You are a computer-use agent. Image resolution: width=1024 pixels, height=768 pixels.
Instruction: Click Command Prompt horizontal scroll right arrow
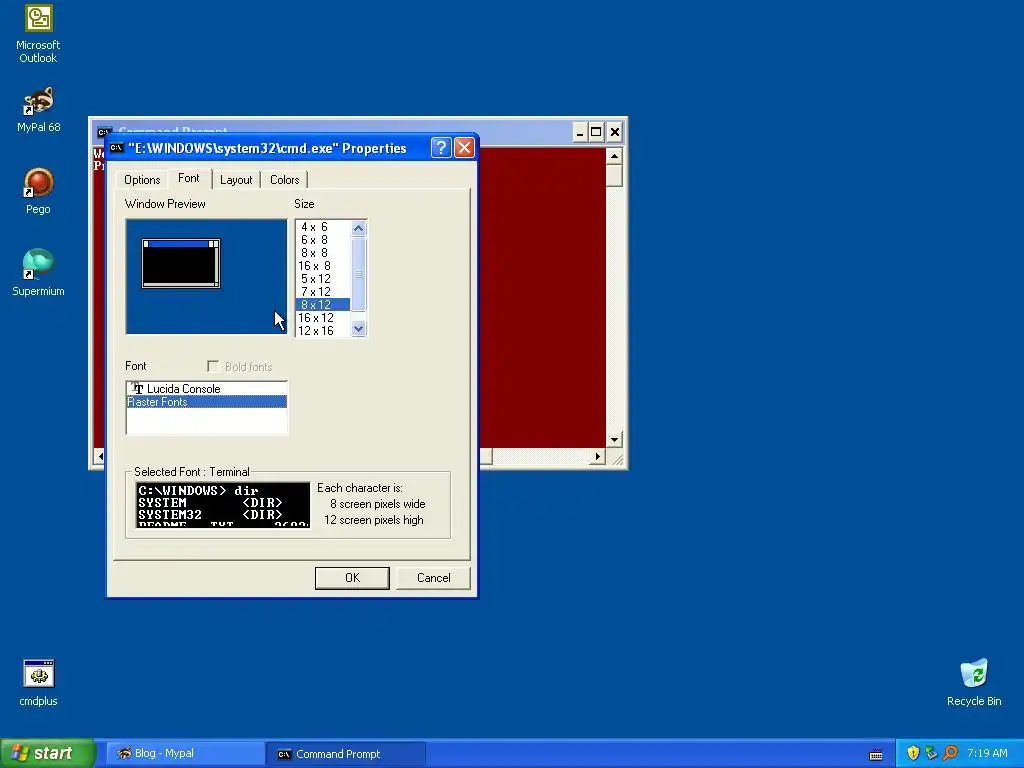tap(598, 456)
